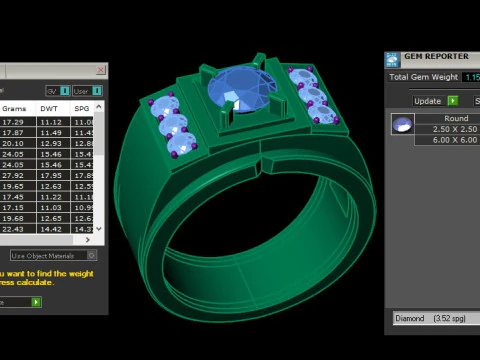Click the 12.65 DWT cell
Image resolution: width=480 pixels, height=360 pixels.
tap(53, 218)
